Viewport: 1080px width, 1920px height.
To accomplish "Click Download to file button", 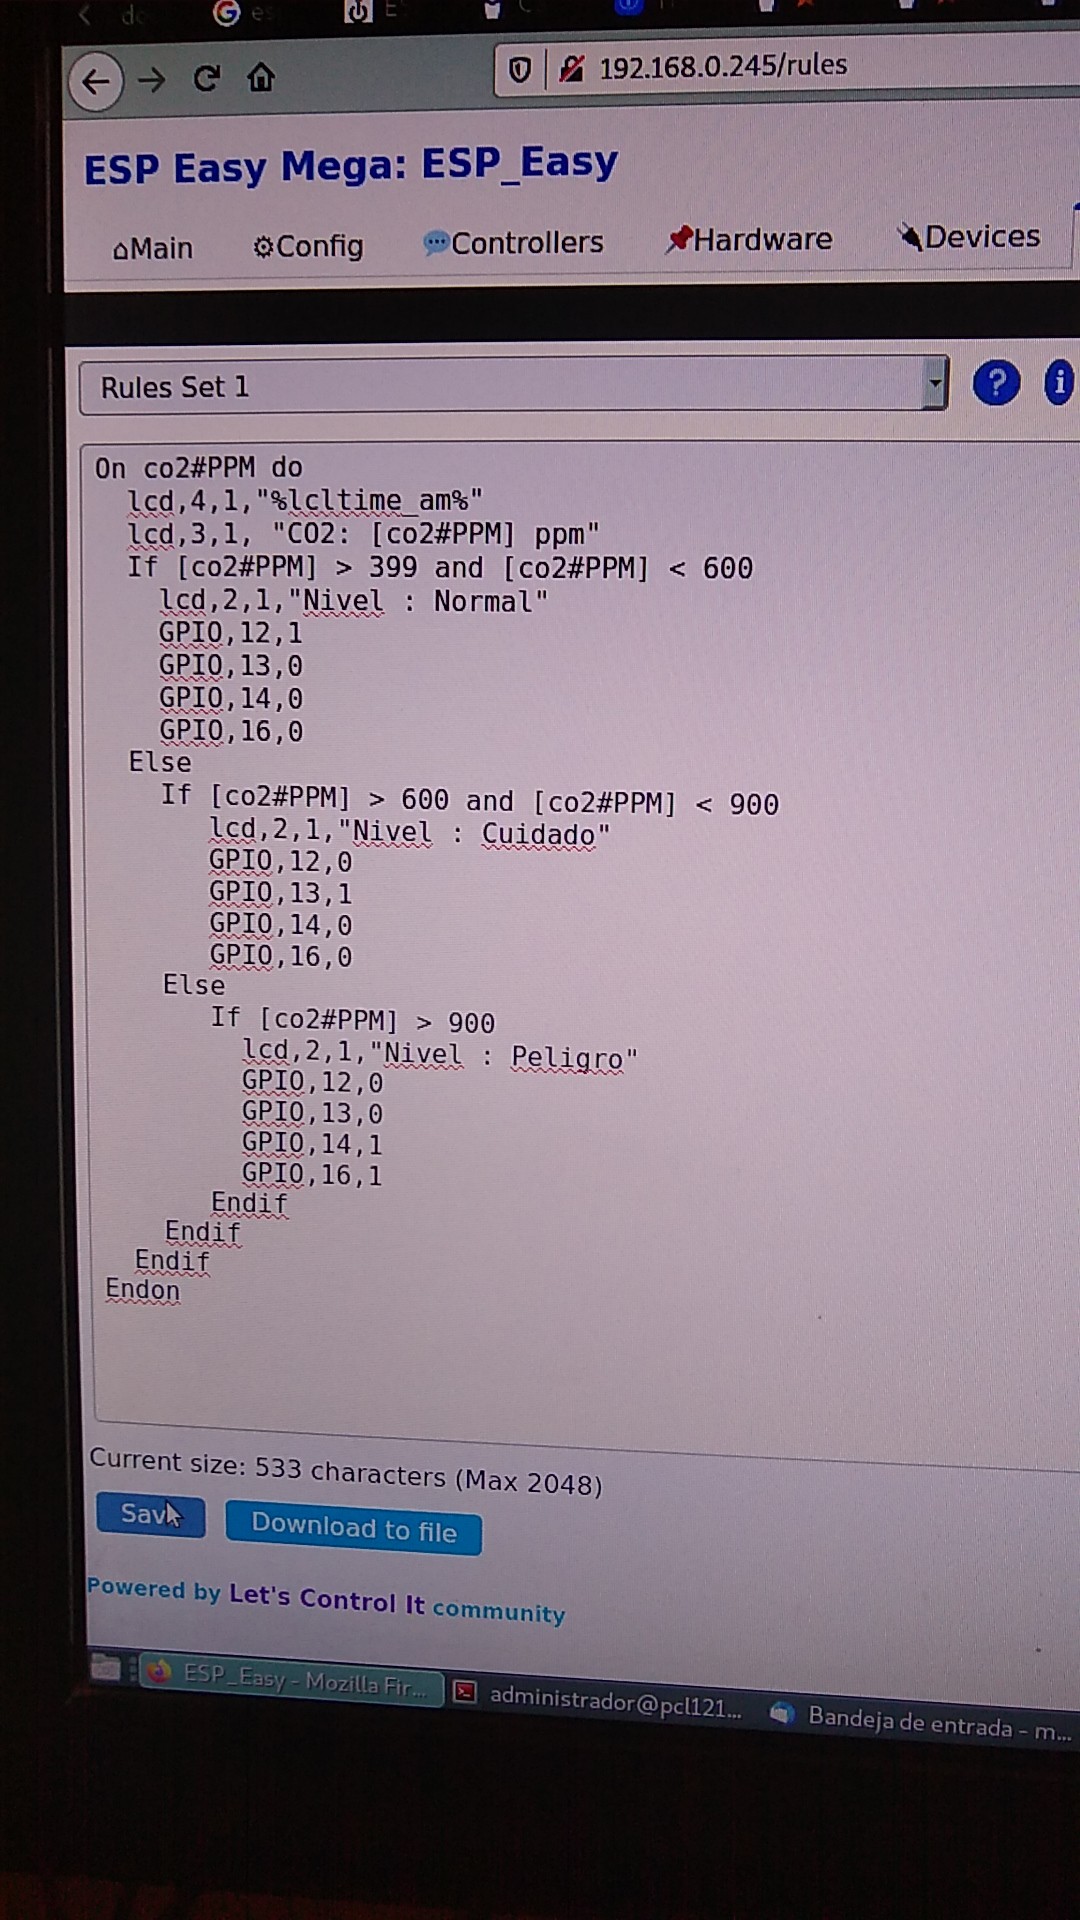I will click(354, 1527).
